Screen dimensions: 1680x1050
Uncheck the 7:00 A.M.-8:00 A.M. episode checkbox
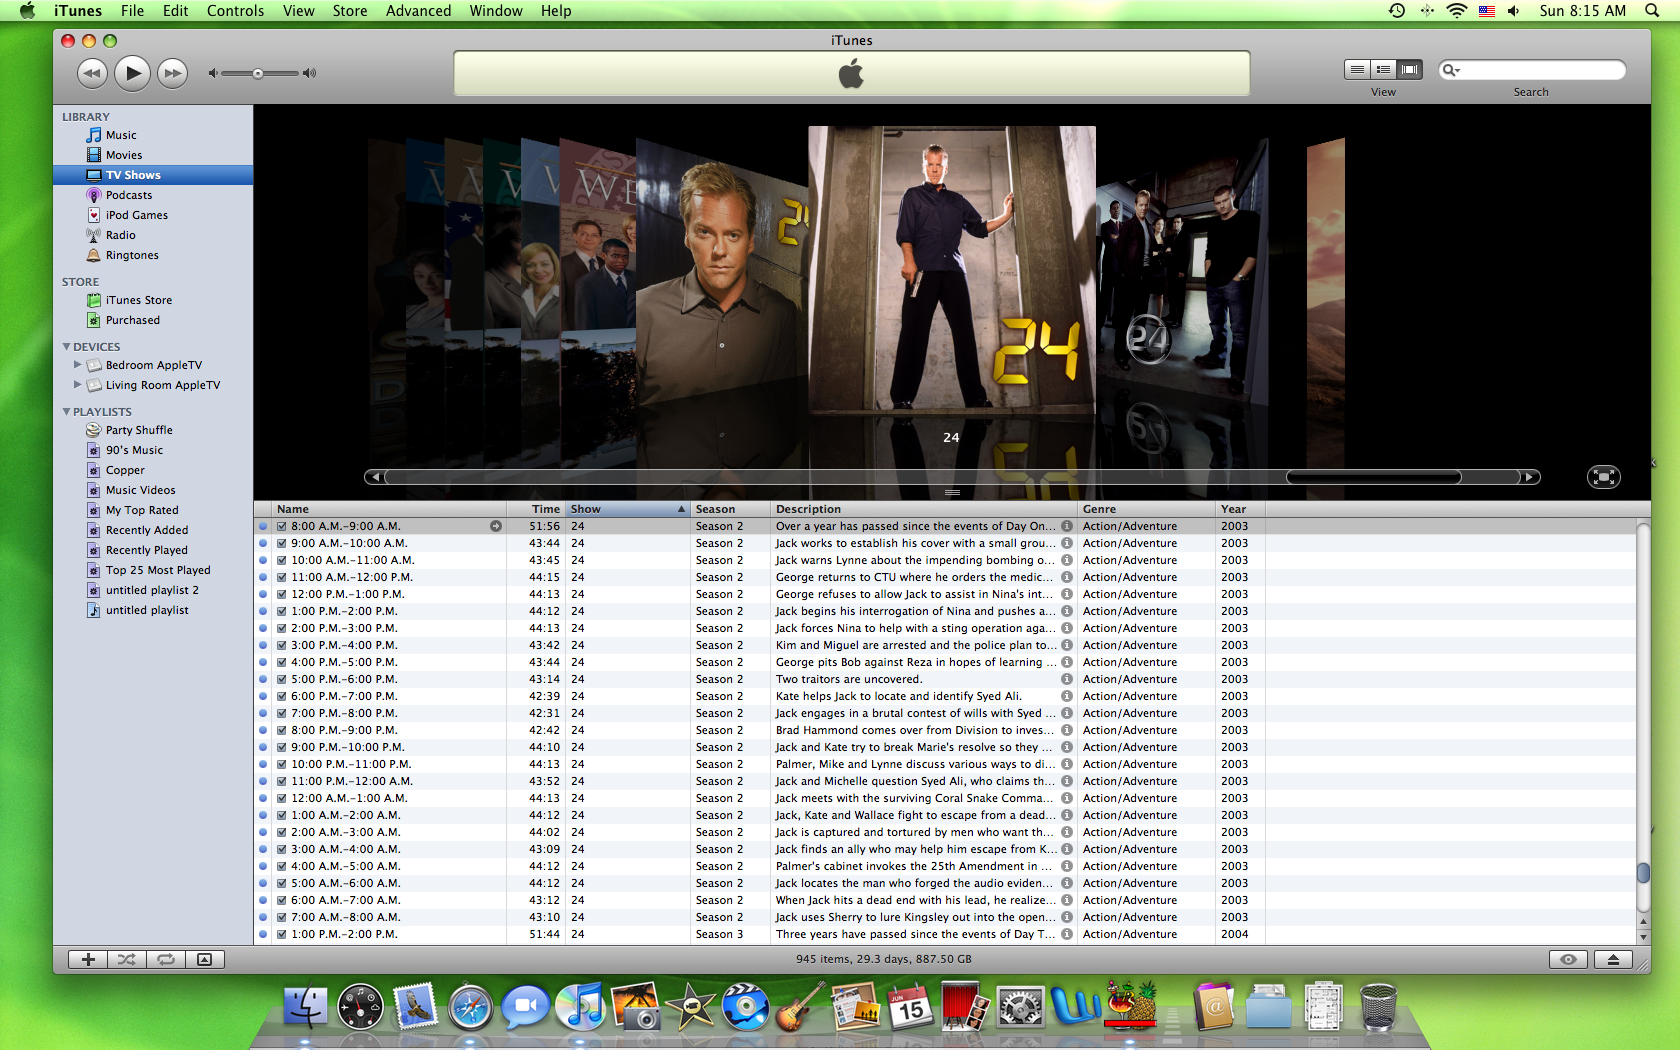click(x=282, y=917)
